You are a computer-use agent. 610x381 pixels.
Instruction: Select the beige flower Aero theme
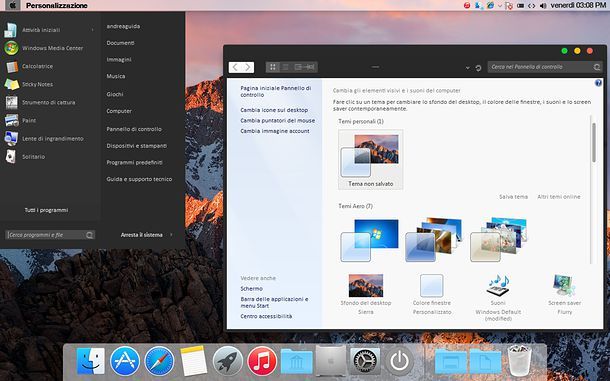[x=499, y=240]
